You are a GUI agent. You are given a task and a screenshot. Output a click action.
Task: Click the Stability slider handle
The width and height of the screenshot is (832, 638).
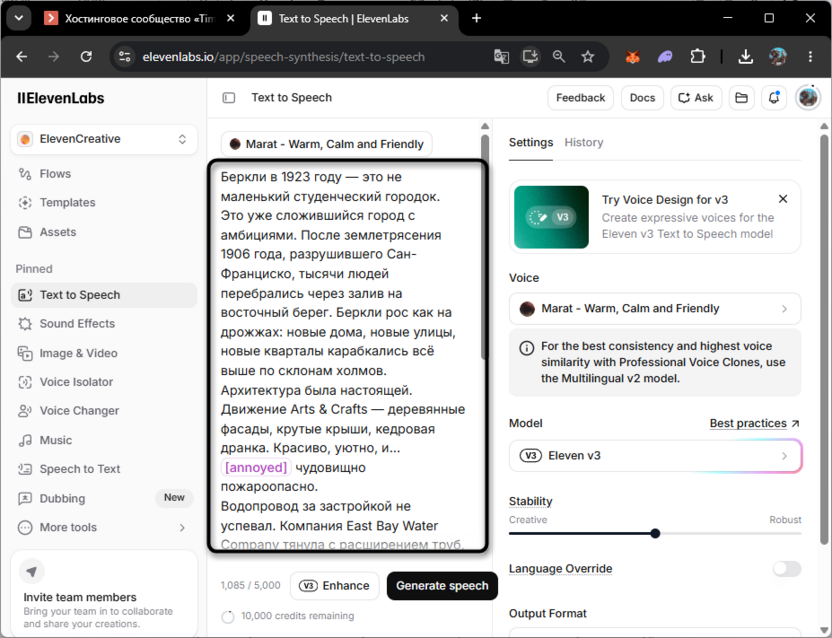point(655,533)
